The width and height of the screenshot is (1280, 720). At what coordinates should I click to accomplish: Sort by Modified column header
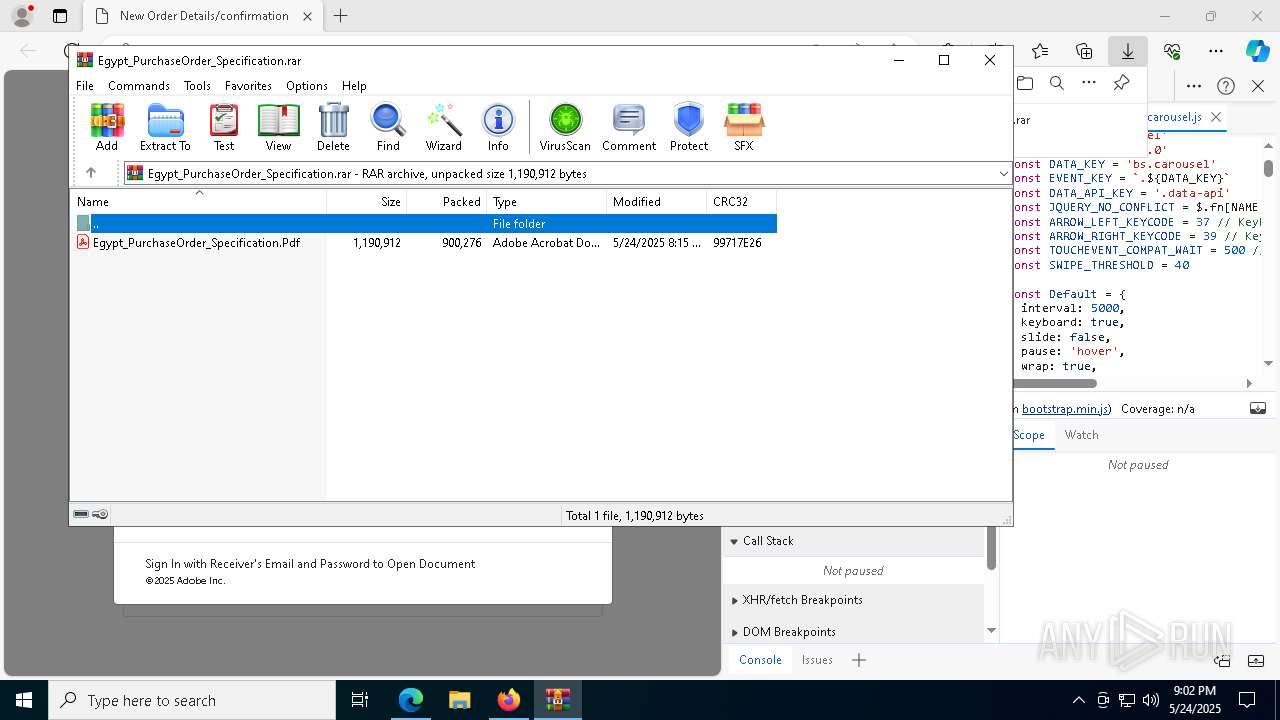657,201
